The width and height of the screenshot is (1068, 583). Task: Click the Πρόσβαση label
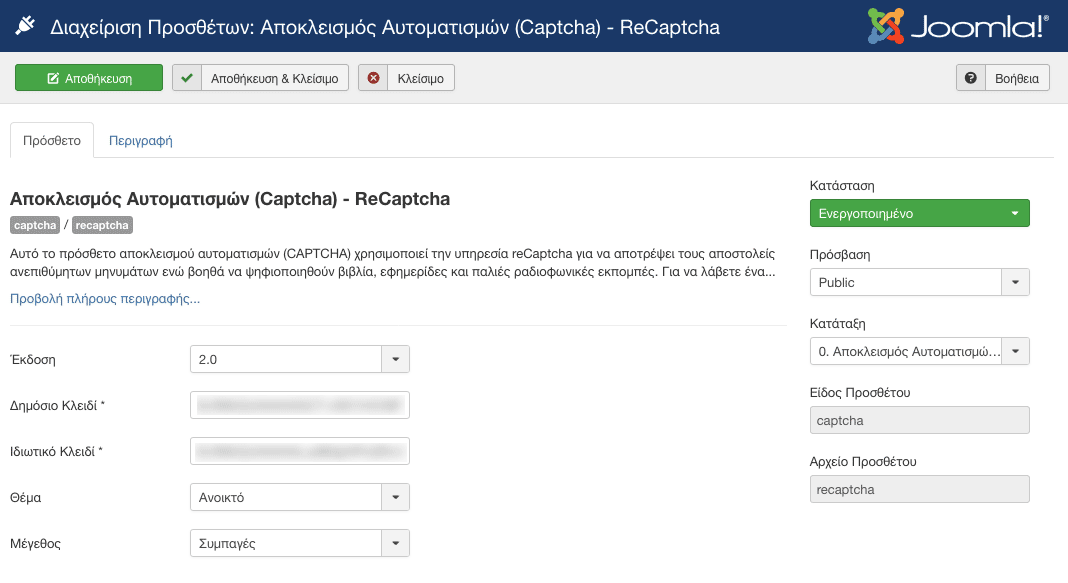(x=840, y=255)
